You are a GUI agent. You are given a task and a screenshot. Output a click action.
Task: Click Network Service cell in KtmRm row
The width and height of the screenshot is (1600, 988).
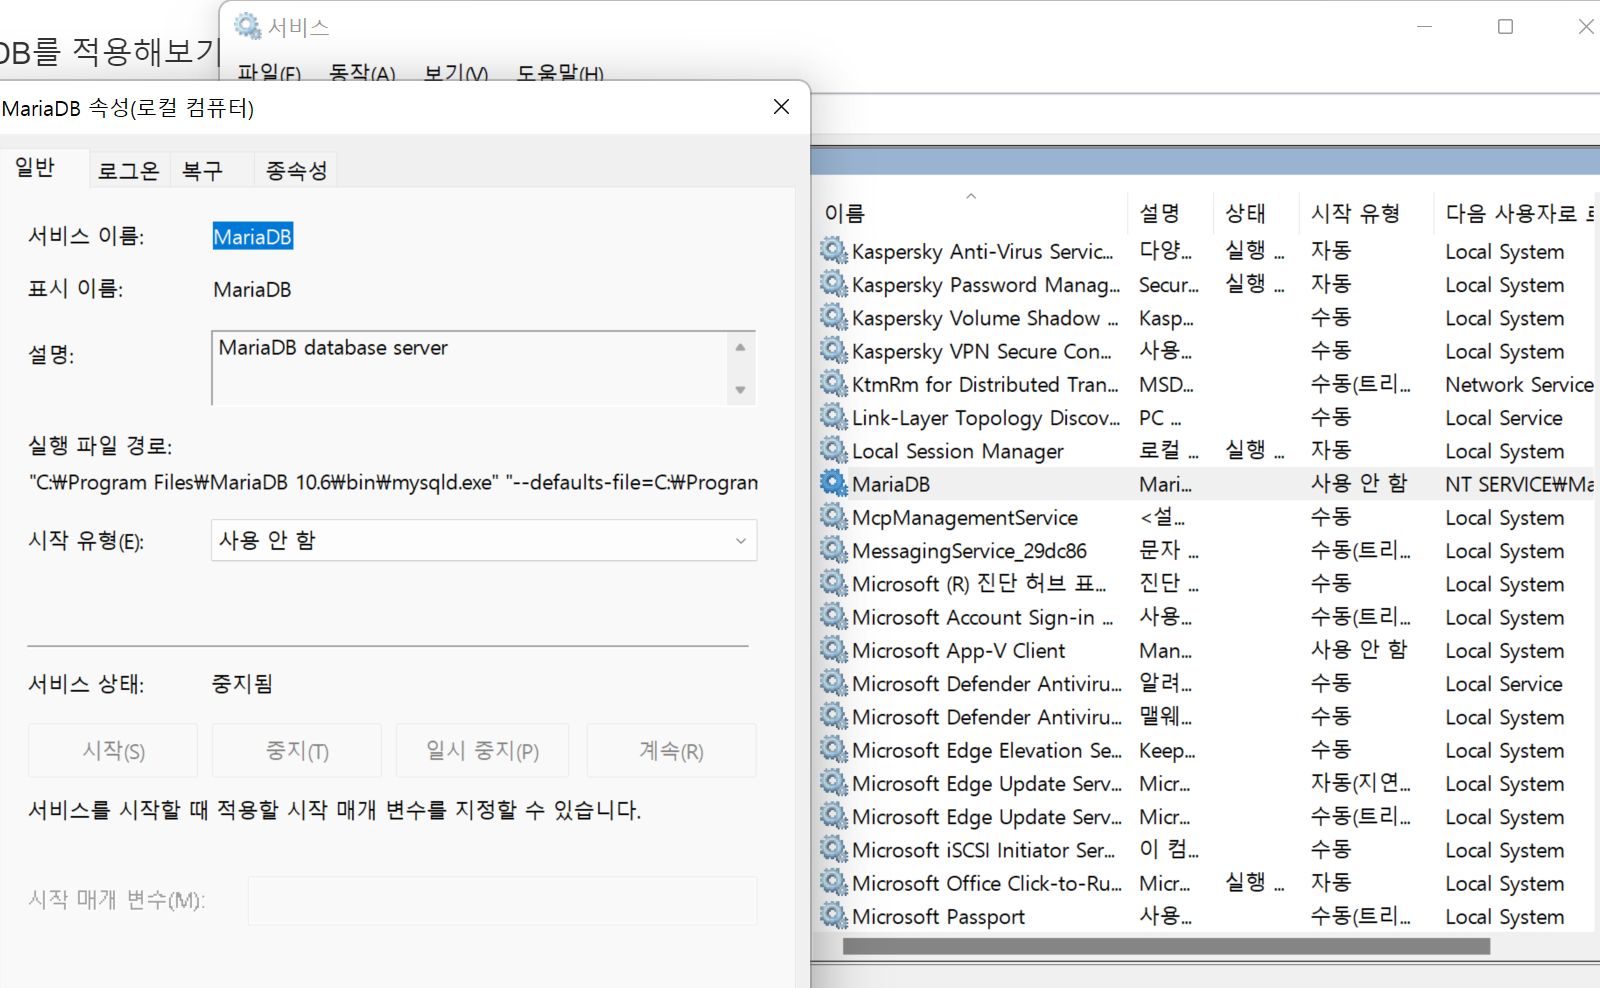[1520, 385]
